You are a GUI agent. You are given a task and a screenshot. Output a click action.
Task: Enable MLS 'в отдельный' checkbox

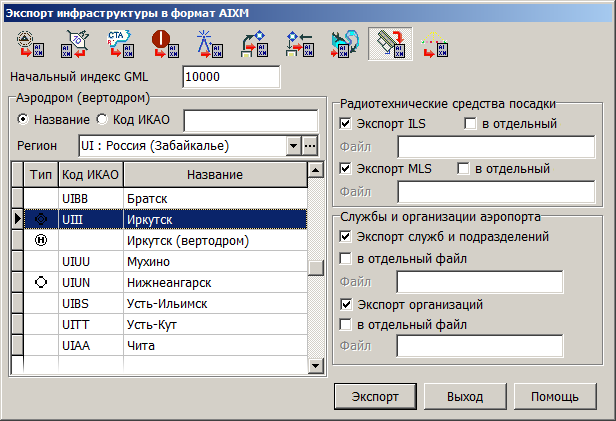point(464,168)
